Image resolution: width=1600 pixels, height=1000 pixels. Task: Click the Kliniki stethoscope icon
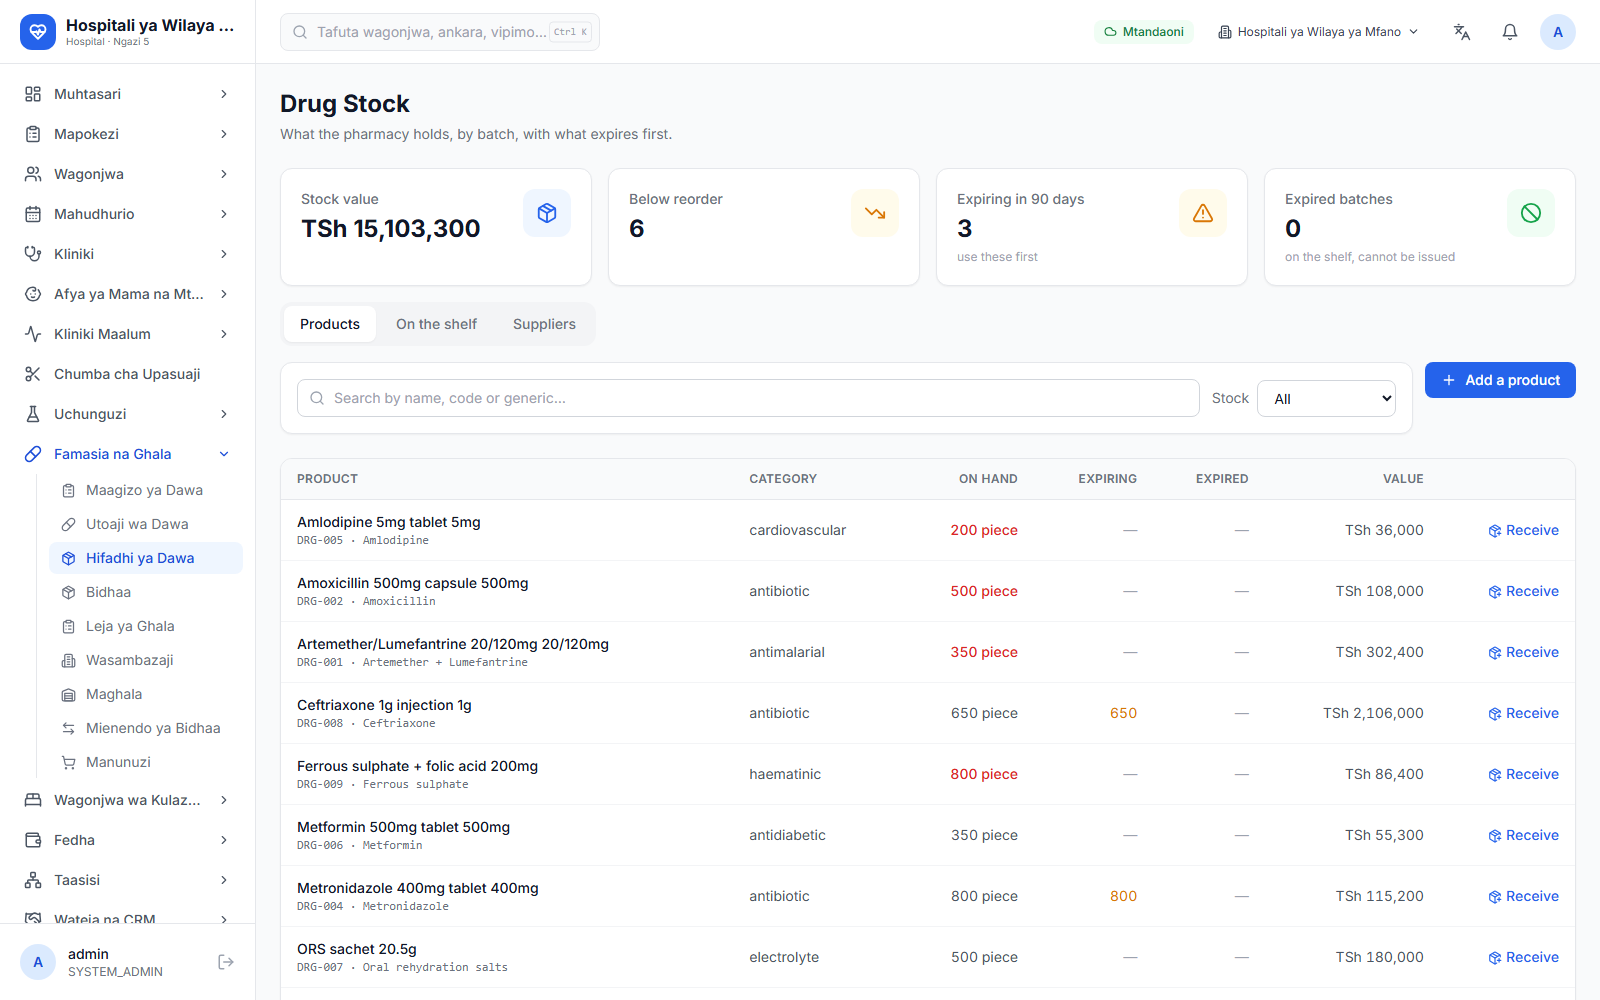pos(33,254)
